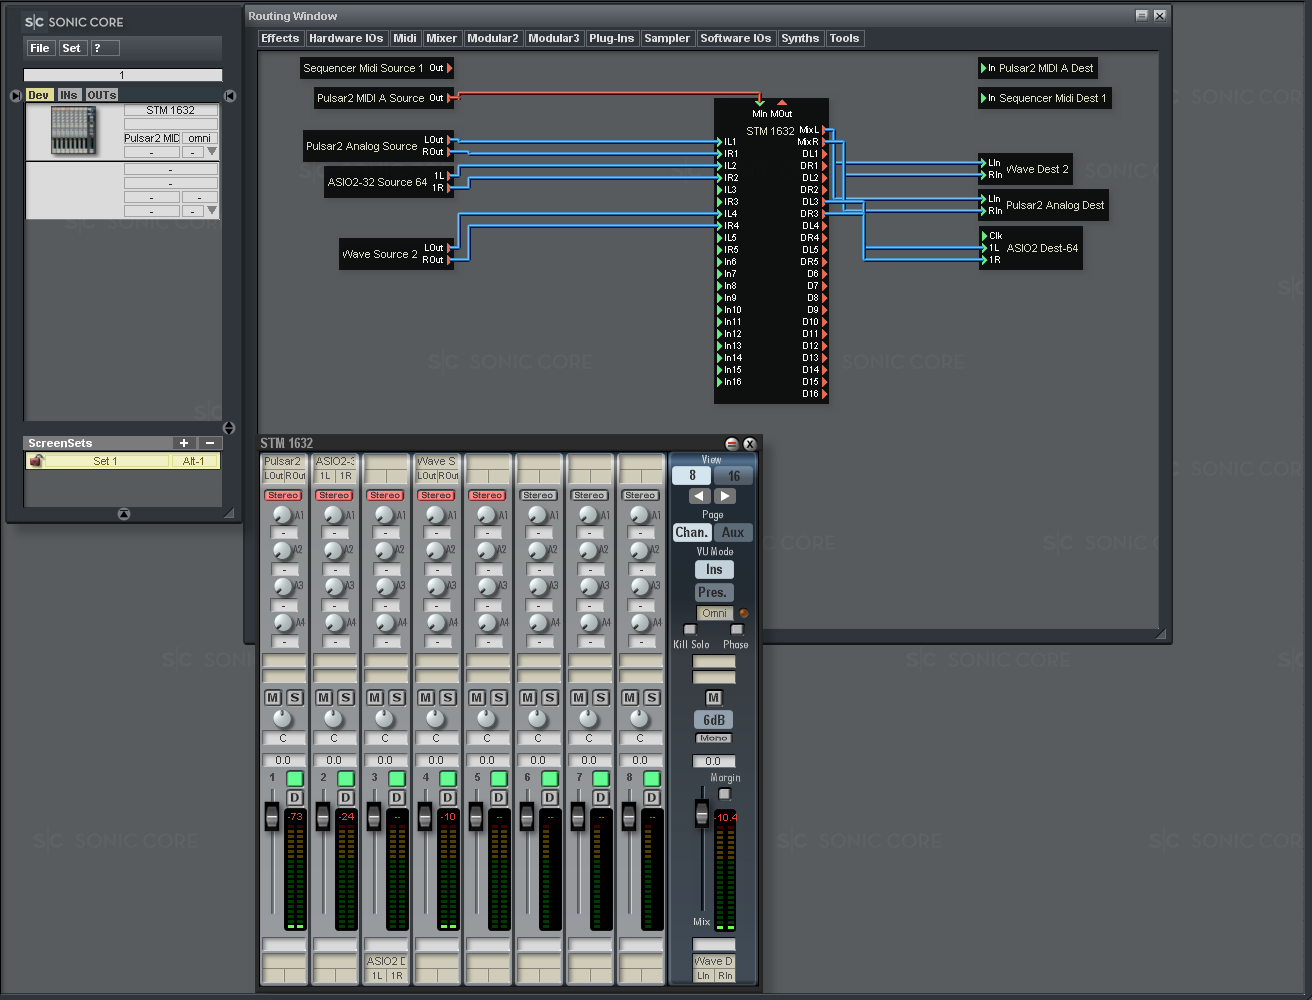Click the Clk port of ASIO2 Dest-64
This screenshot has width=1312, height=1000.
984,236
